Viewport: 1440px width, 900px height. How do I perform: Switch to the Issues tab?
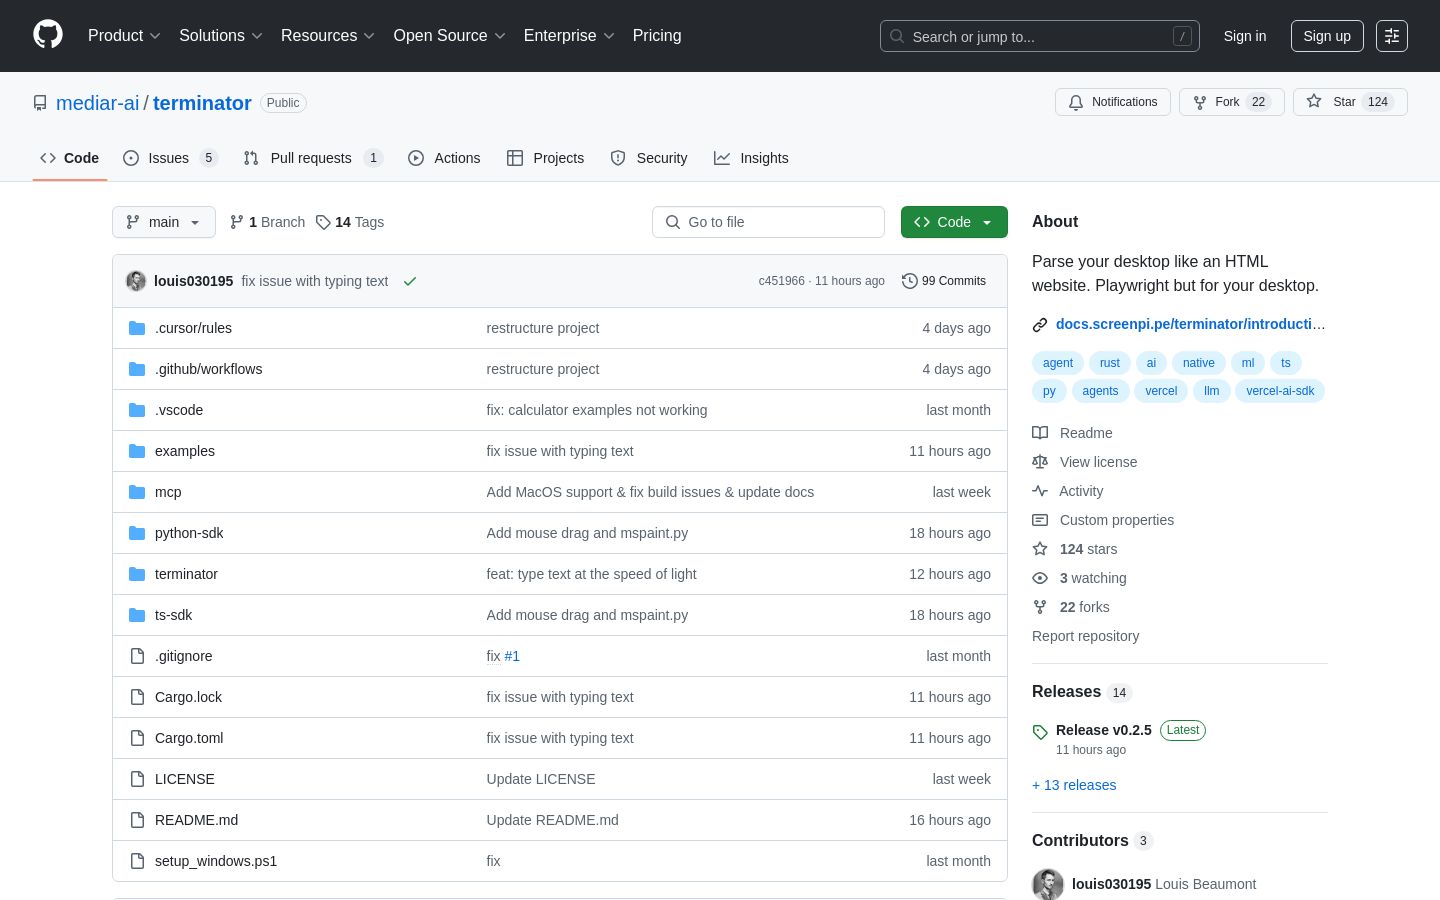(x=170, y=158)
